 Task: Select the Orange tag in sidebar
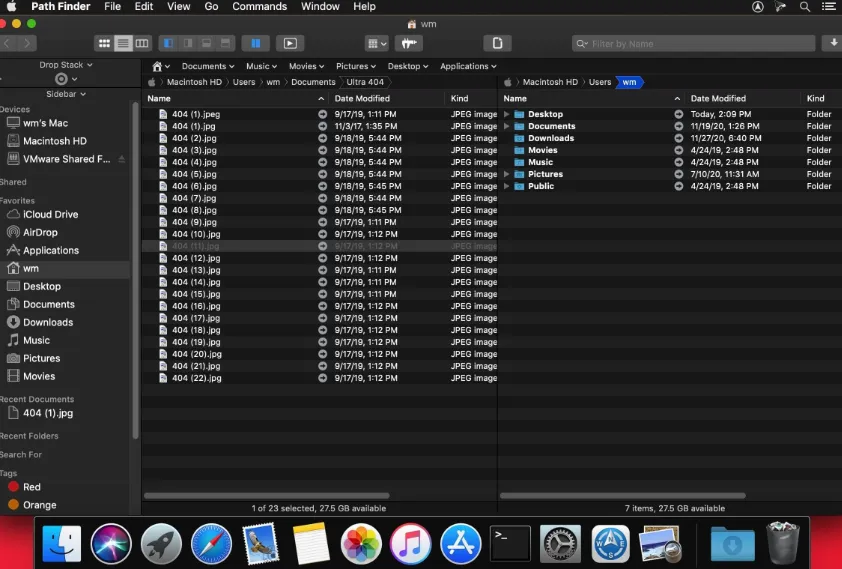click(x=32, y=505)
